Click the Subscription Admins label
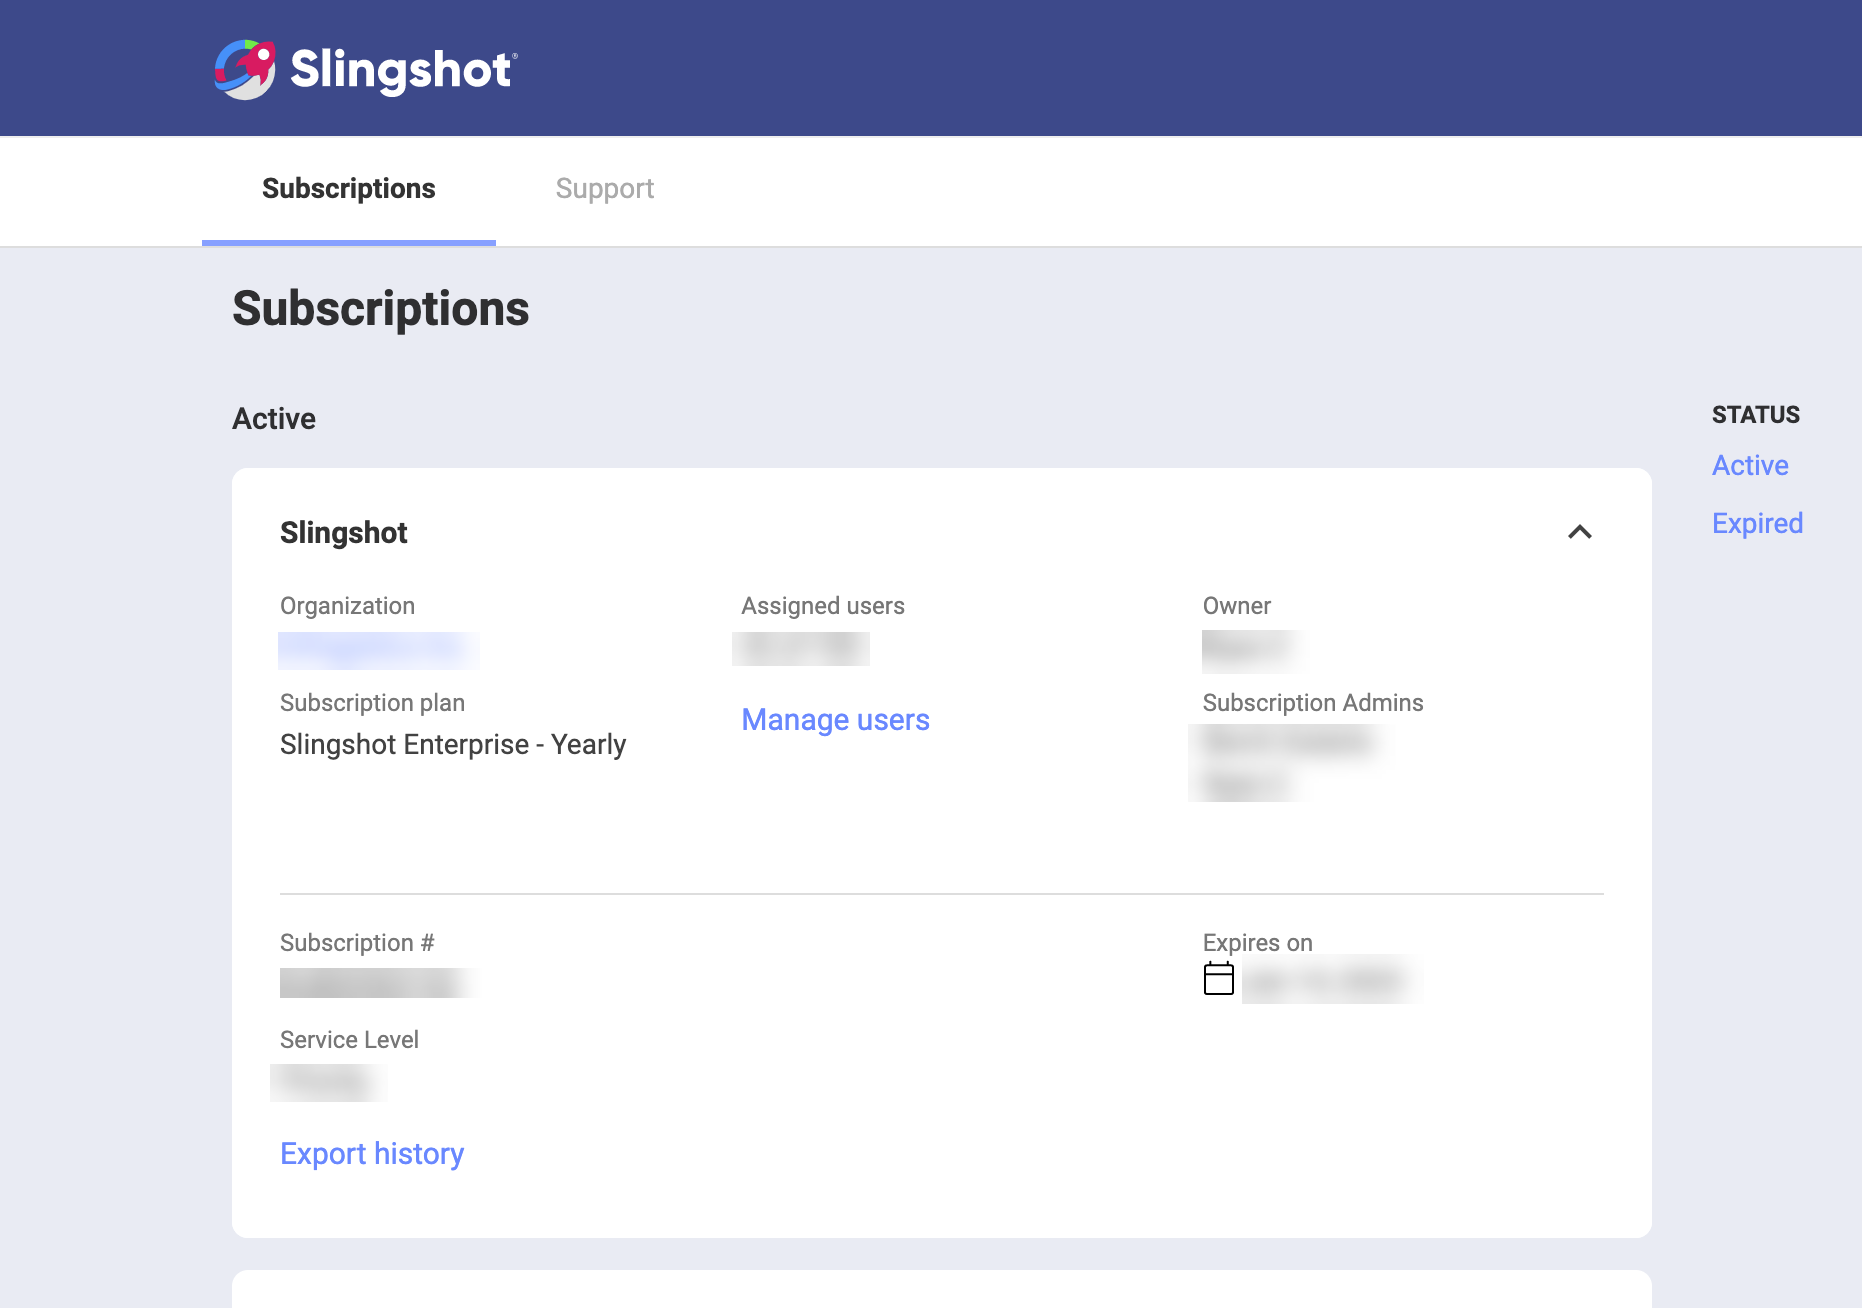Screen dimensions: 1862x1308 [1313, 703]
